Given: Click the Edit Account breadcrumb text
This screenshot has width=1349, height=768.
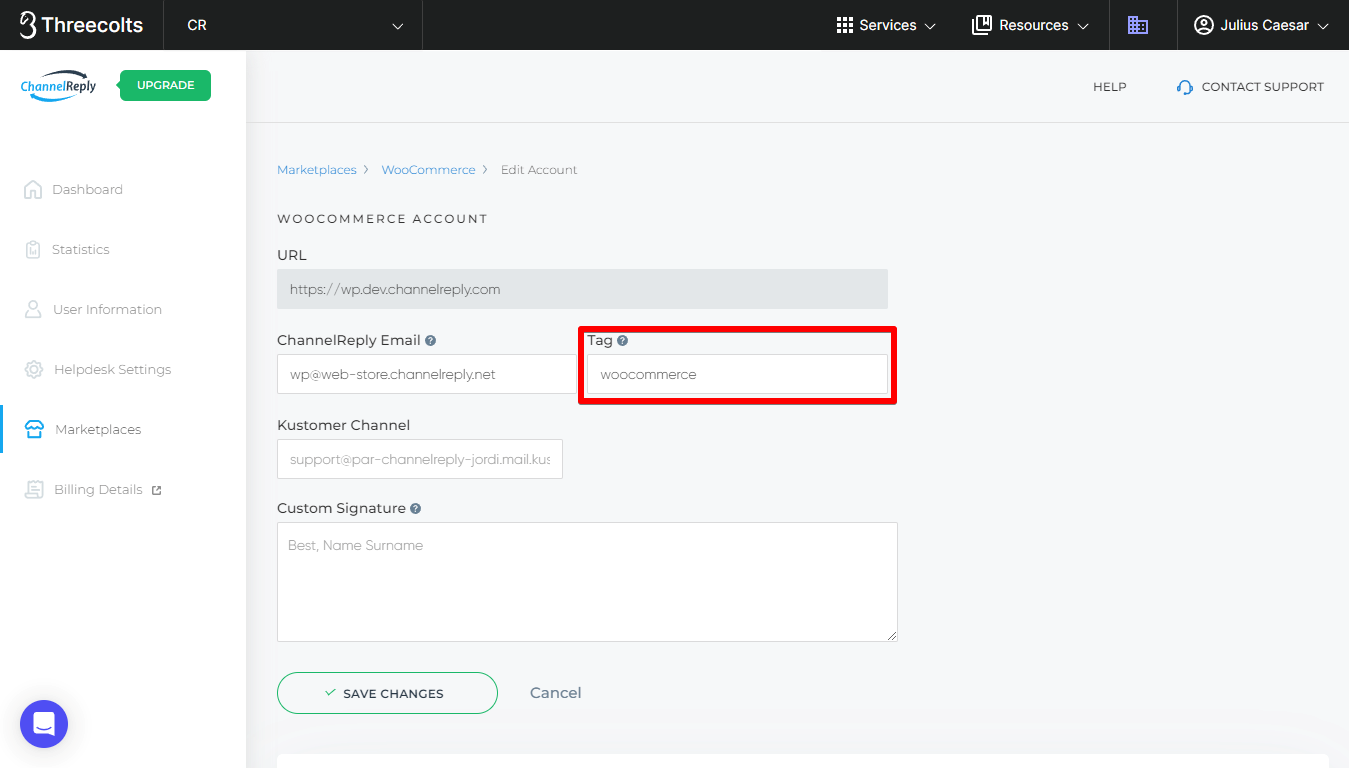Looking at the screenshot, I should pyautogui.click(x=539, y=170).
